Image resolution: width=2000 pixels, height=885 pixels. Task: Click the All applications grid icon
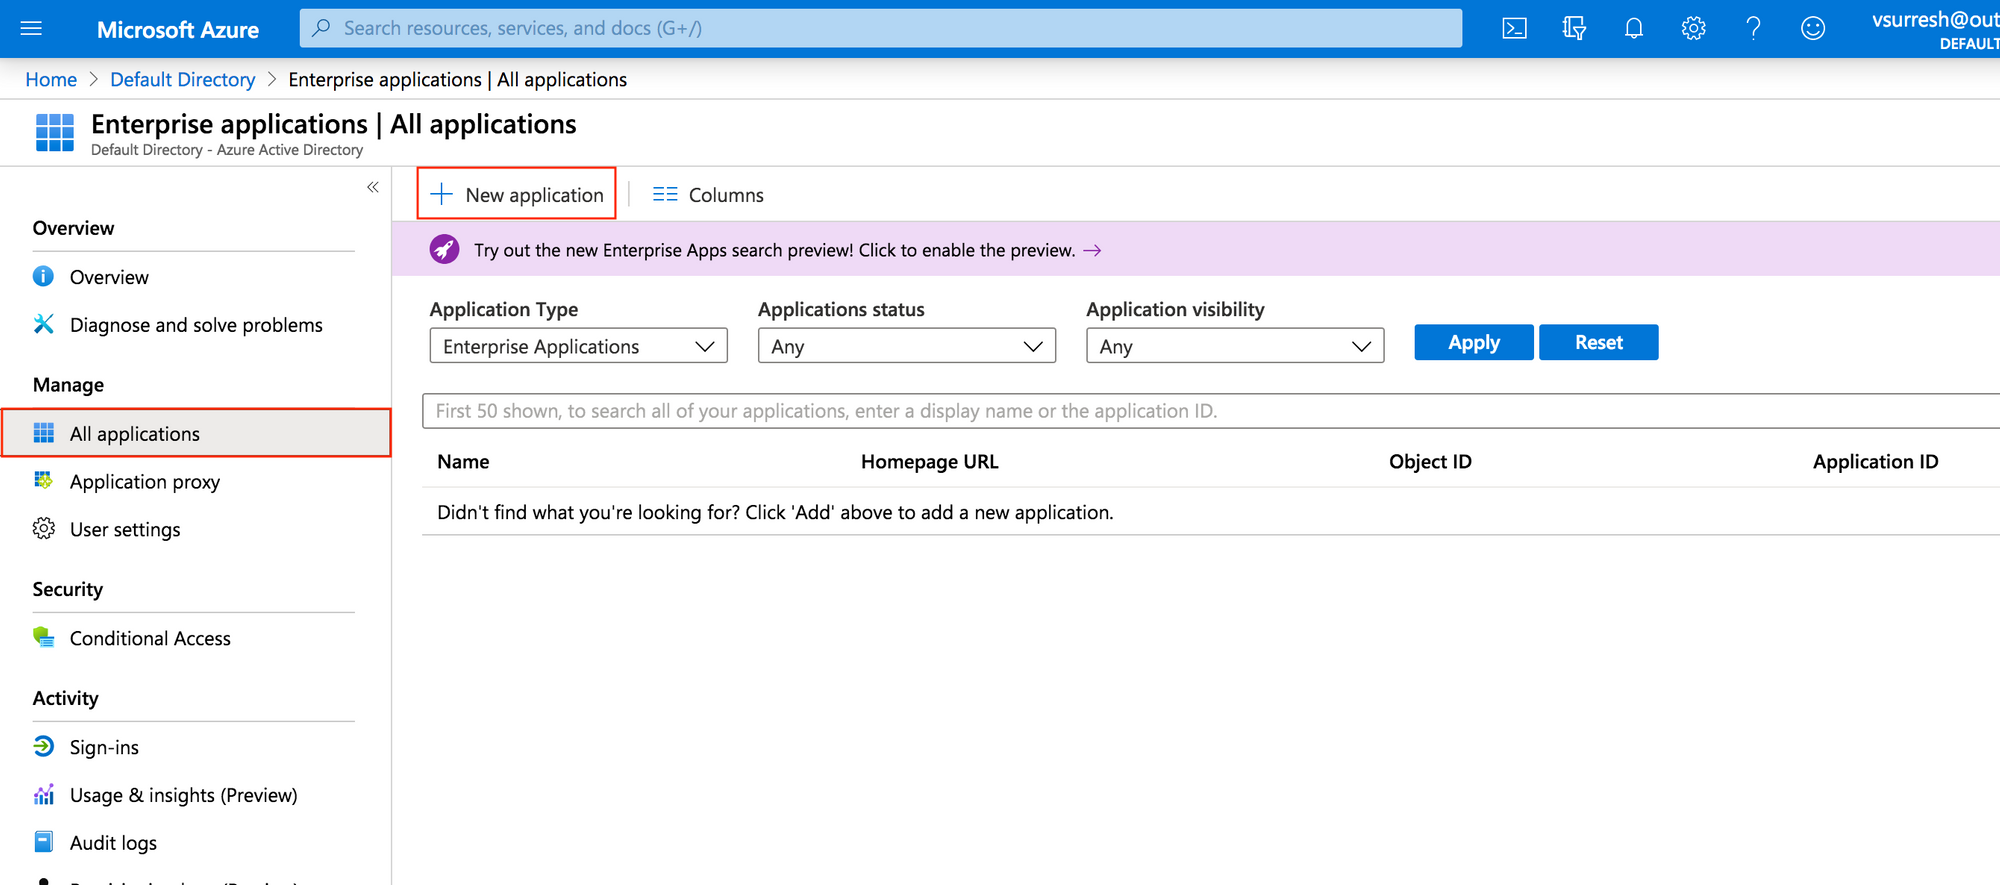[x=44, y=433]
